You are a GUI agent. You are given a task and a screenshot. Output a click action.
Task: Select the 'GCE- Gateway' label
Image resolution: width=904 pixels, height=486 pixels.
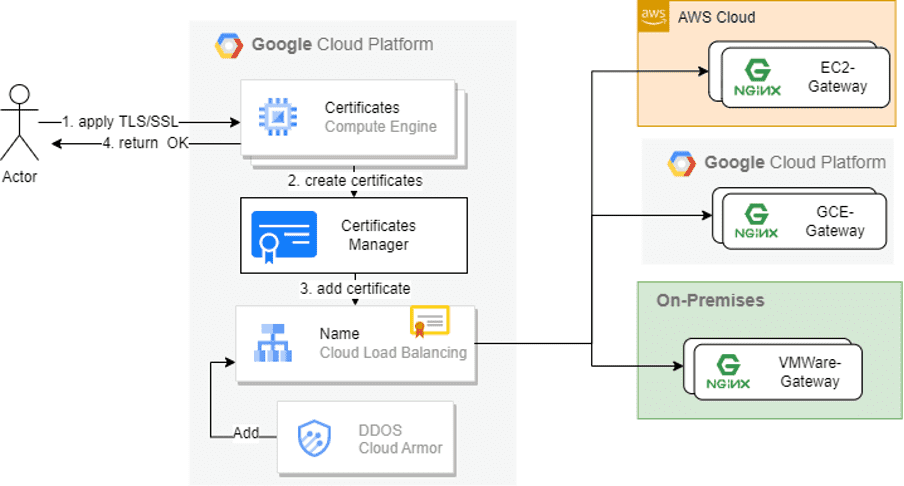[835, 221]
